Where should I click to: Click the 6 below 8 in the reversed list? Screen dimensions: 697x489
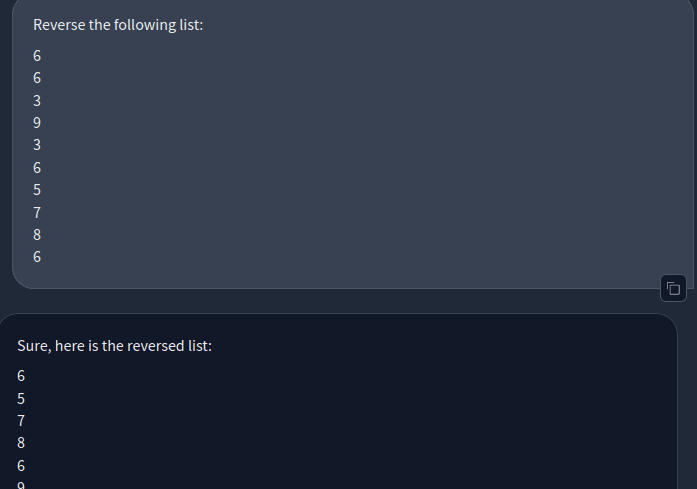click(x=21, y=465)
